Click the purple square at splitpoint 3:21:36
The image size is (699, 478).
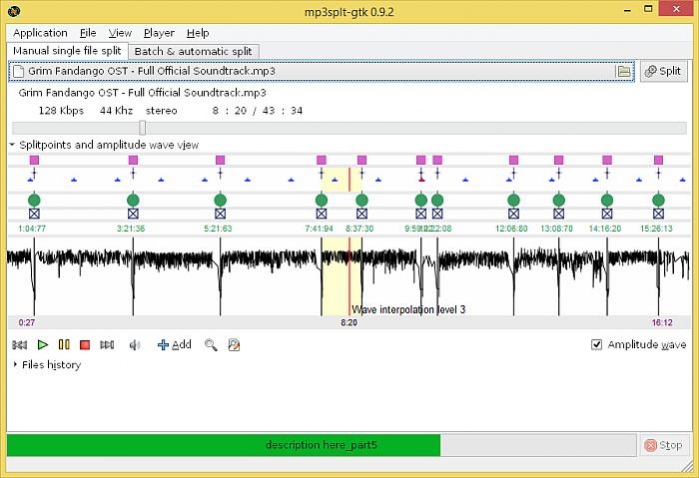click(x=133, y=160)
